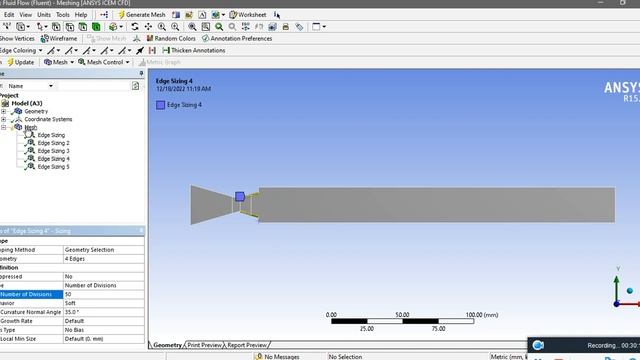Select the Edge selection filter
The height and width of the screenshot is (360, 640).
pyautogui.click(x=70, y=27)
